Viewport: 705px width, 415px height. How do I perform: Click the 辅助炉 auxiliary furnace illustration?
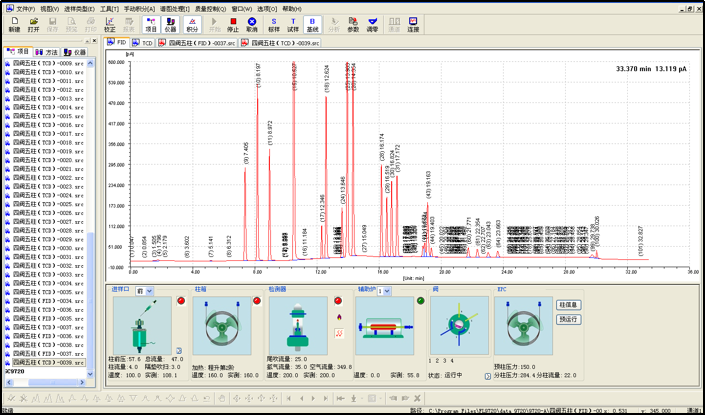pos(384,326)
